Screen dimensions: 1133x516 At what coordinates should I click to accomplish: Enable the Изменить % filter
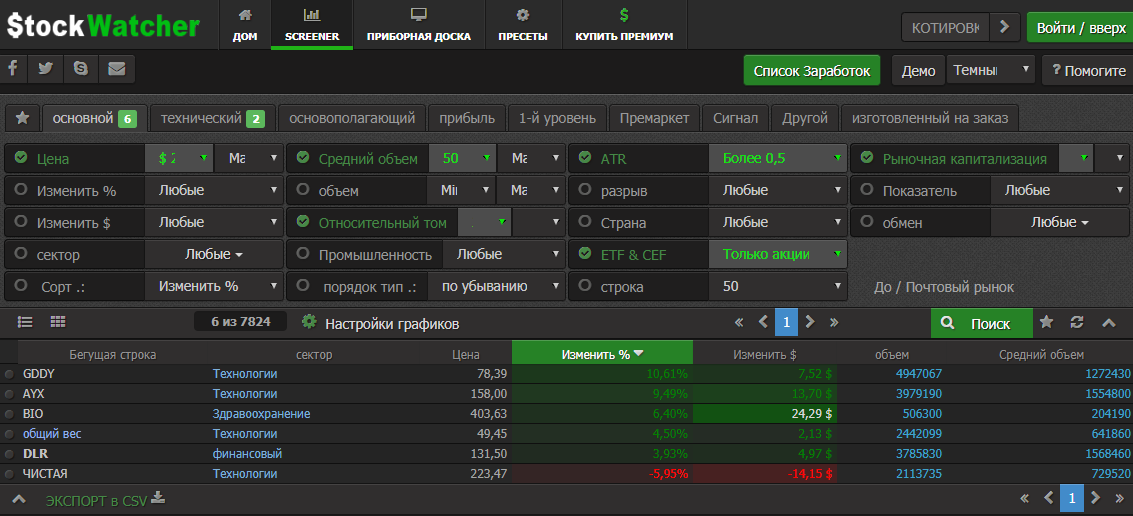click(20, 190)
